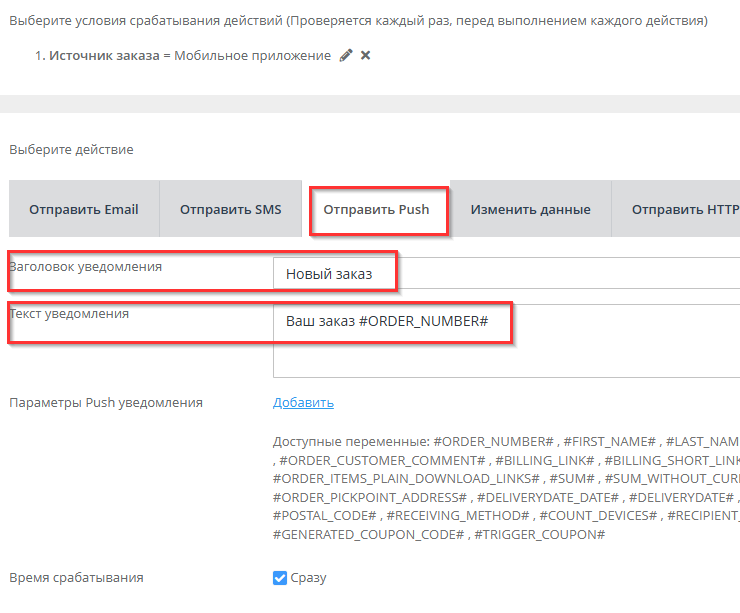
Task: Click the pencil edit icon beside the condition
Action: click(x=346, y=56)
